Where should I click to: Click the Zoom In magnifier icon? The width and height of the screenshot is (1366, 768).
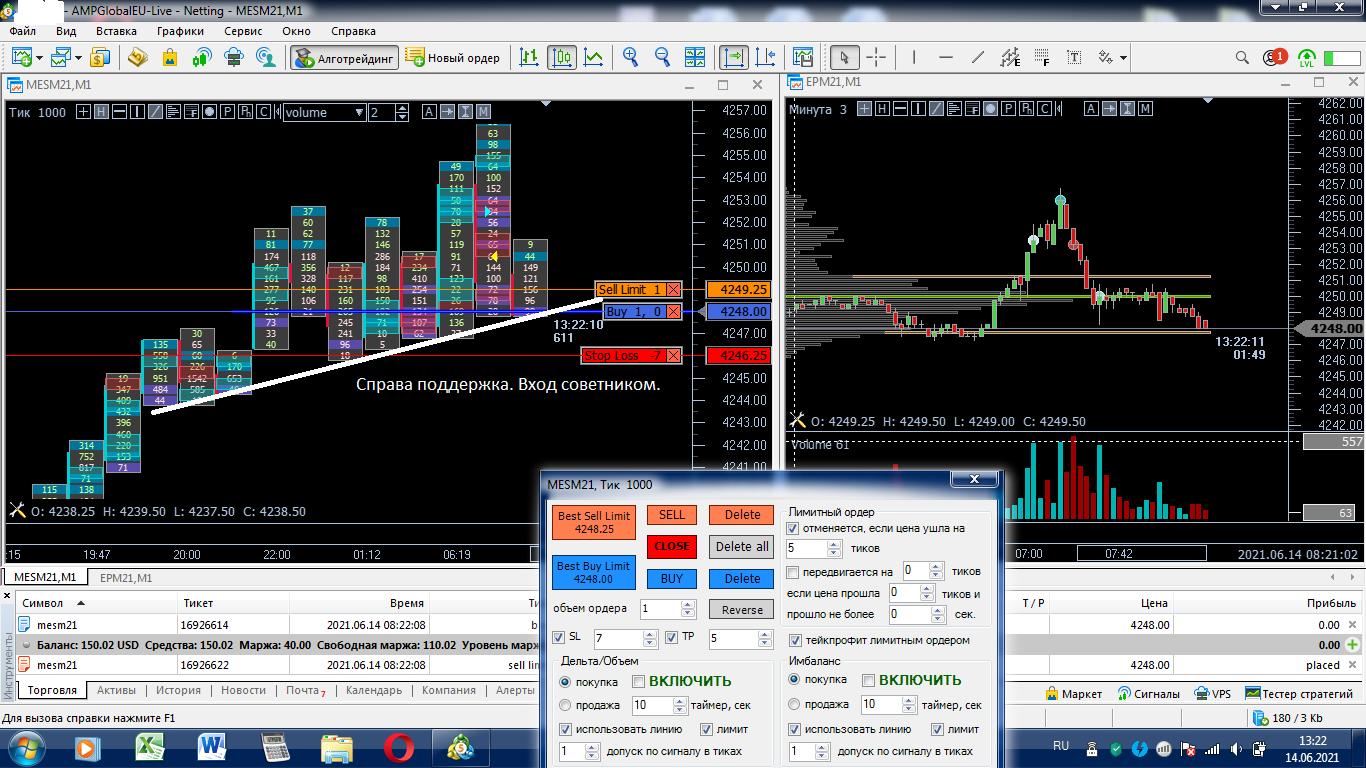pyautogui.click(x=630, y=58)
